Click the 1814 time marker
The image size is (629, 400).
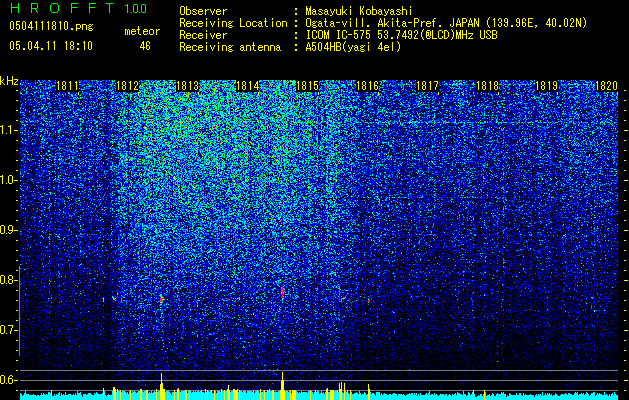[248, 86]
